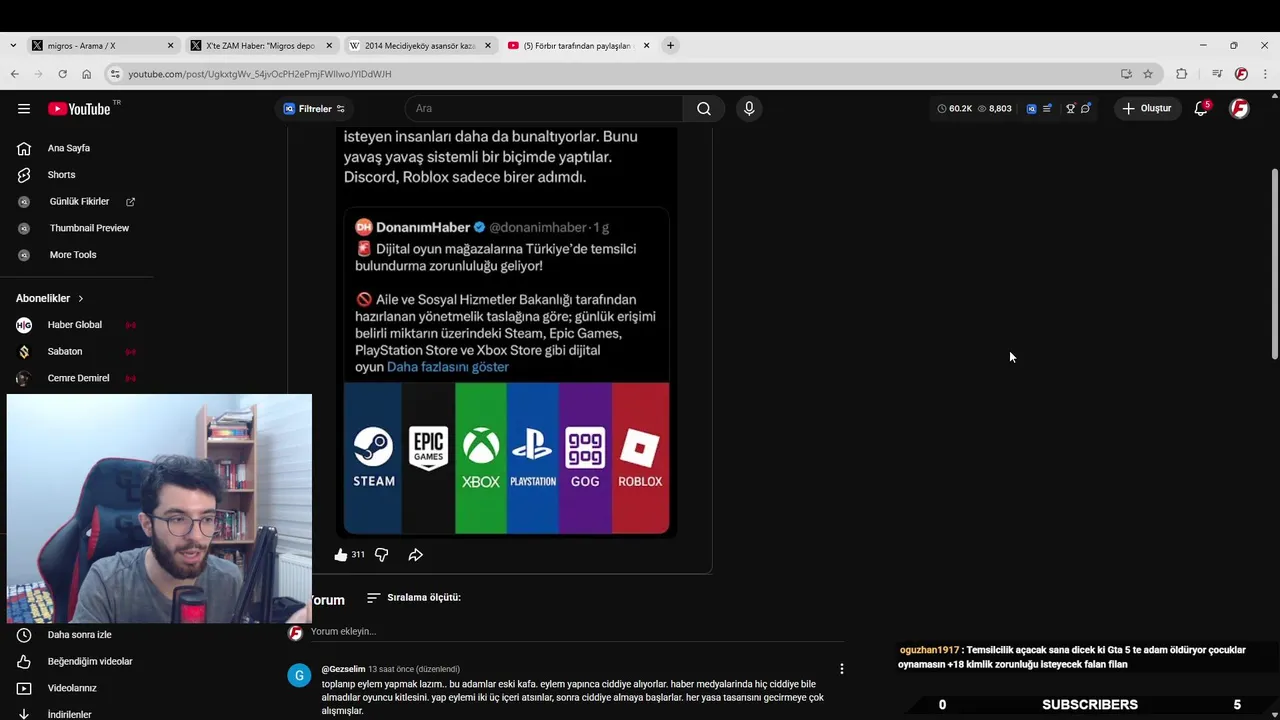Open @Gezselim commenter profile name

pos(343,669)
